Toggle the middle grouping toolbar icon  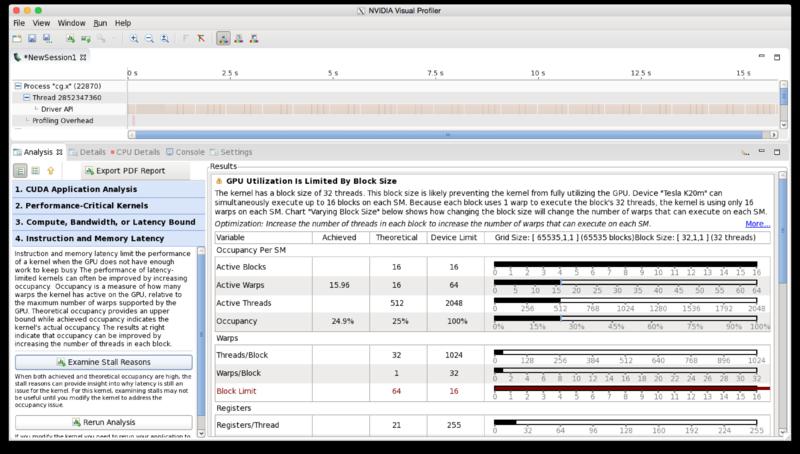[x=238, y=39]
